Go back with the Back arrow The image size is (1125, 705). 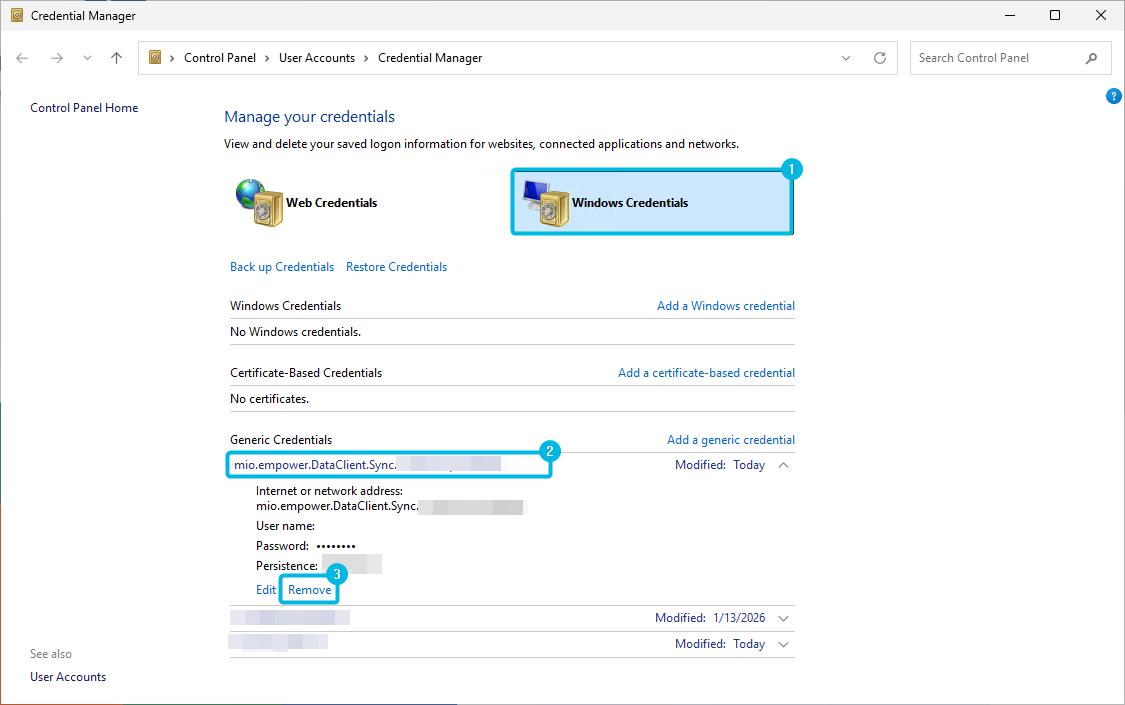(x=22, y=58)
